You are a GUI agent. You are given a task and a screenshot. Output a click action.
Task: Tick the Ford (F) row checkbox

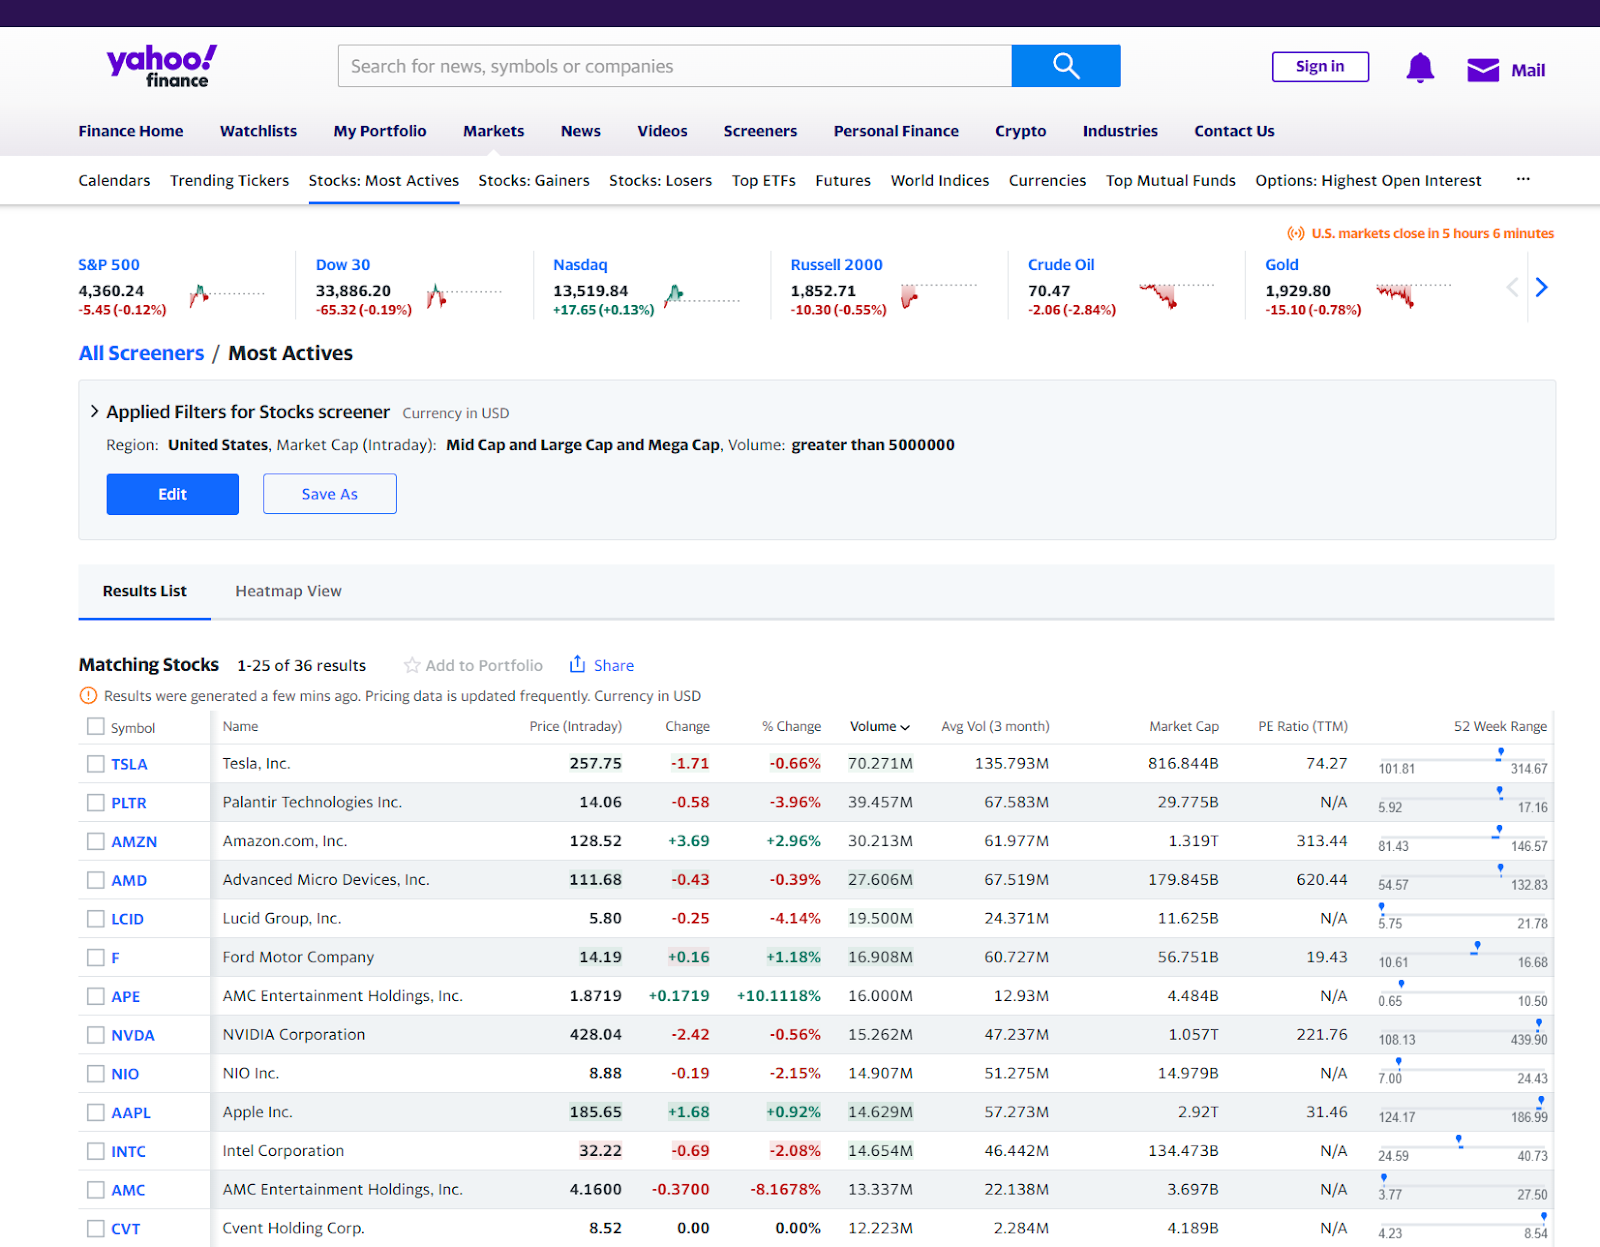click(95, 957)
